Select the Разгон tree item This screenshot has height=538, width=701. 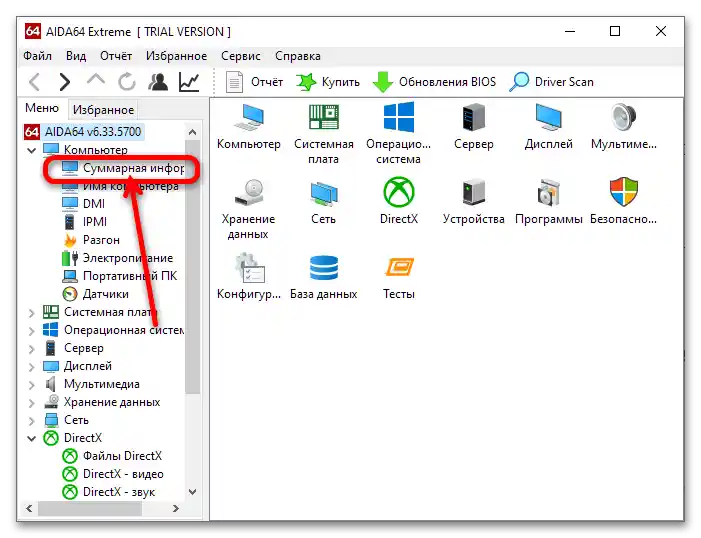(x=91, y=240)
